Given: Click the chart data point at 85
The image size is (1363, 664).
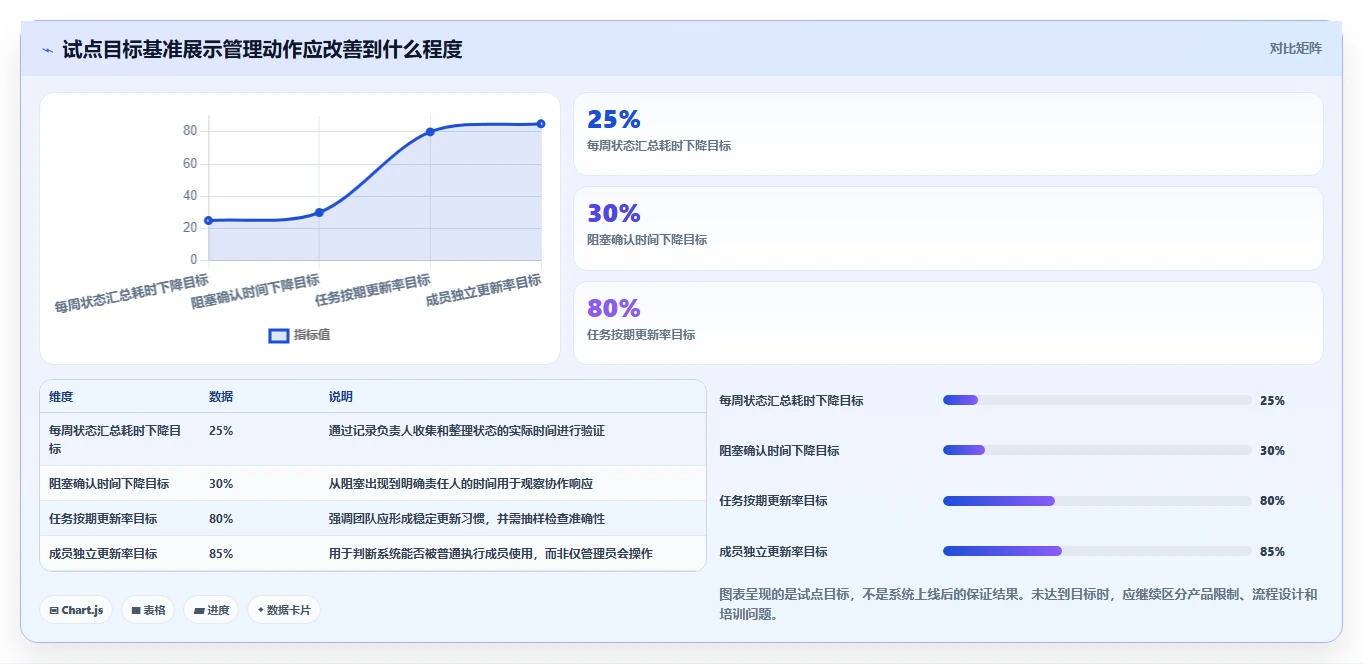Looking at the screenshot, I should 541,124.
